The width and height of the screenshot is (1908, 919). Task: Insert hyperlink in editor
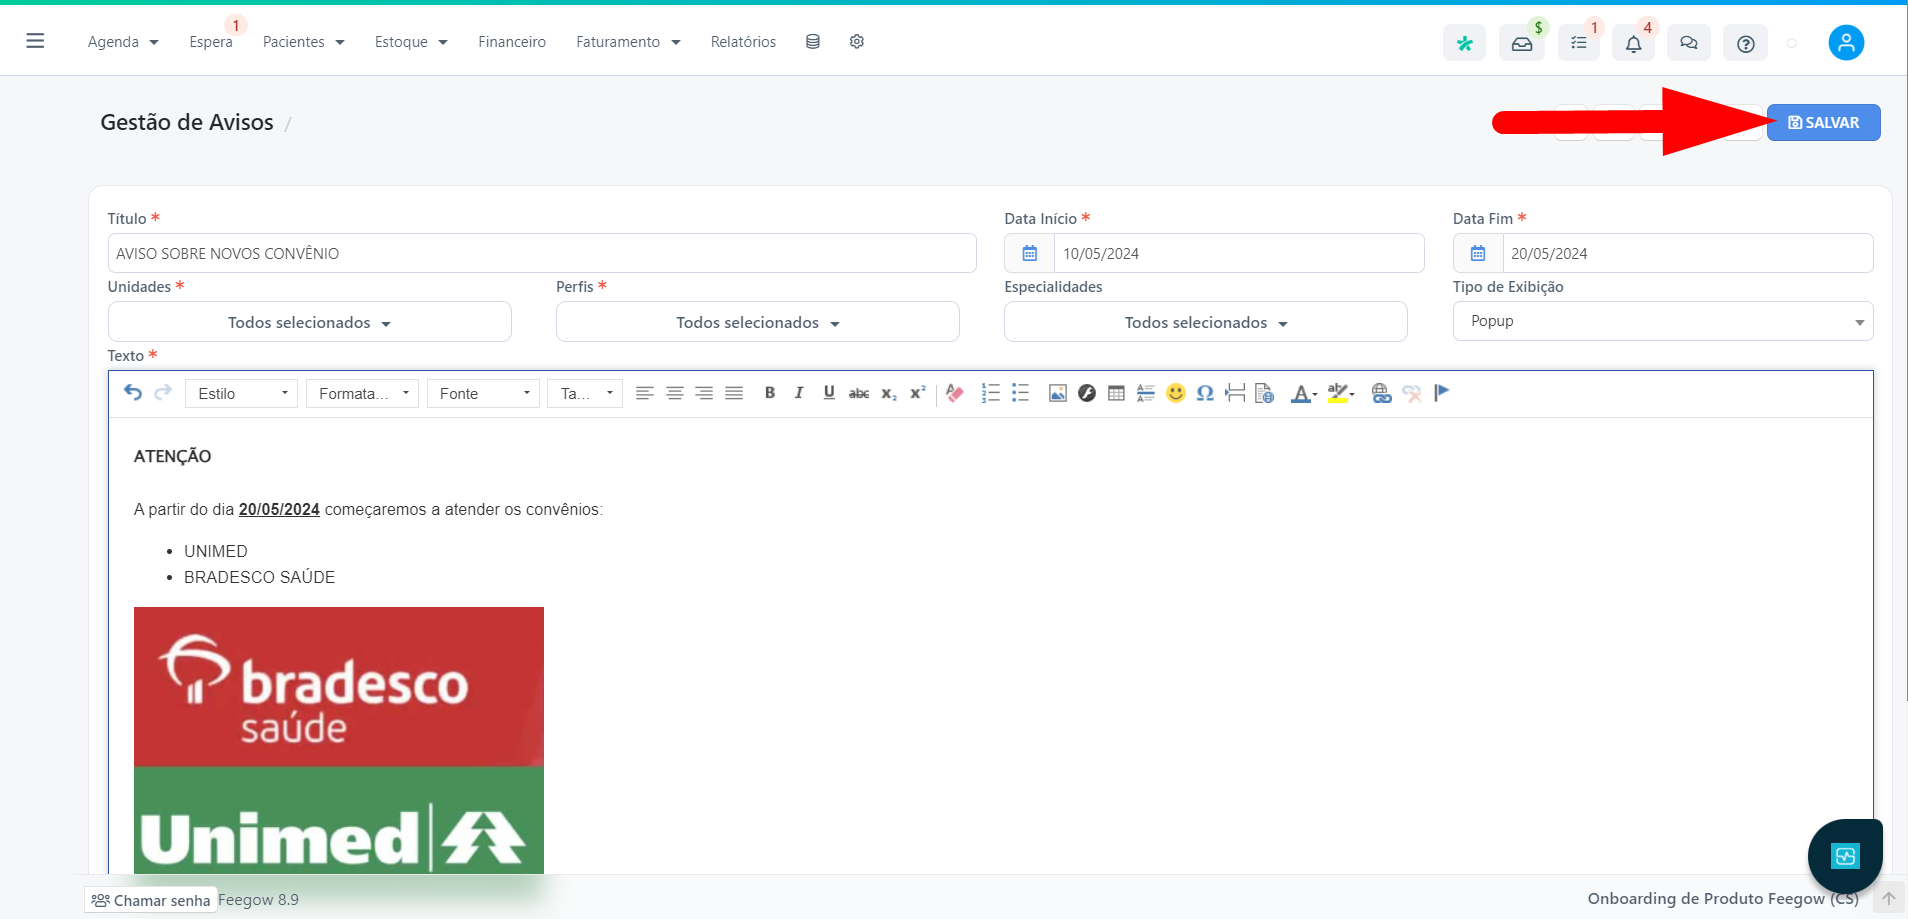pos(1382,393)
